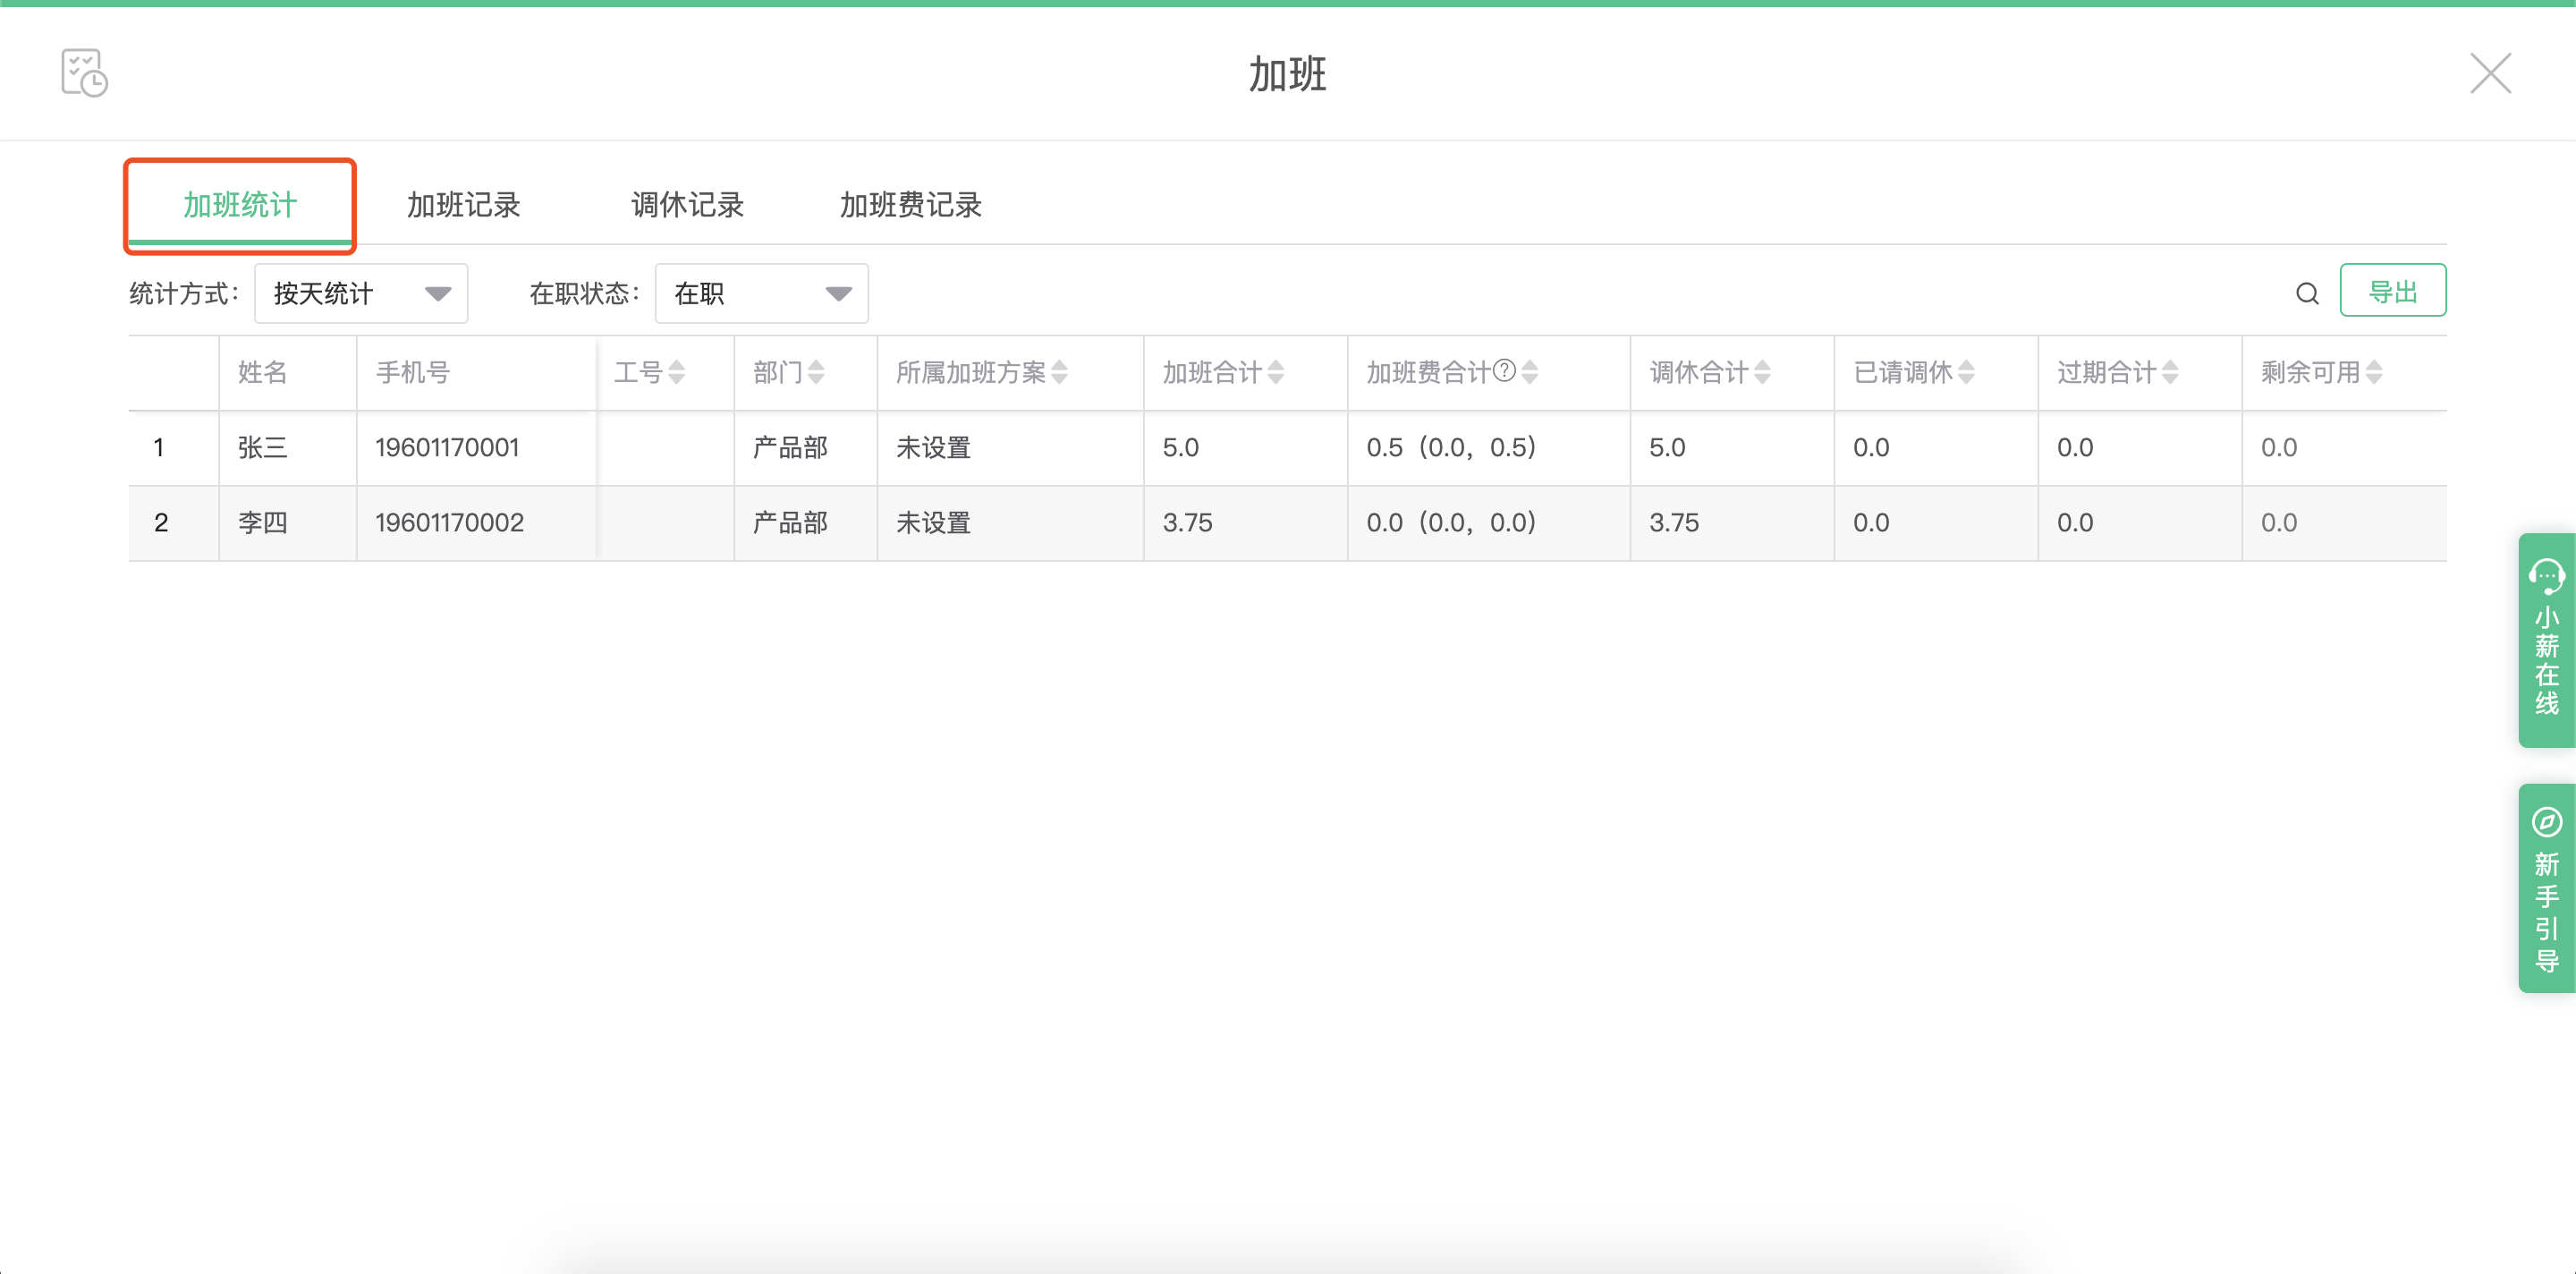Click 调休合计 value 3.75 for 李四
This screenshot has height=1274, width=2576.
1674,522
